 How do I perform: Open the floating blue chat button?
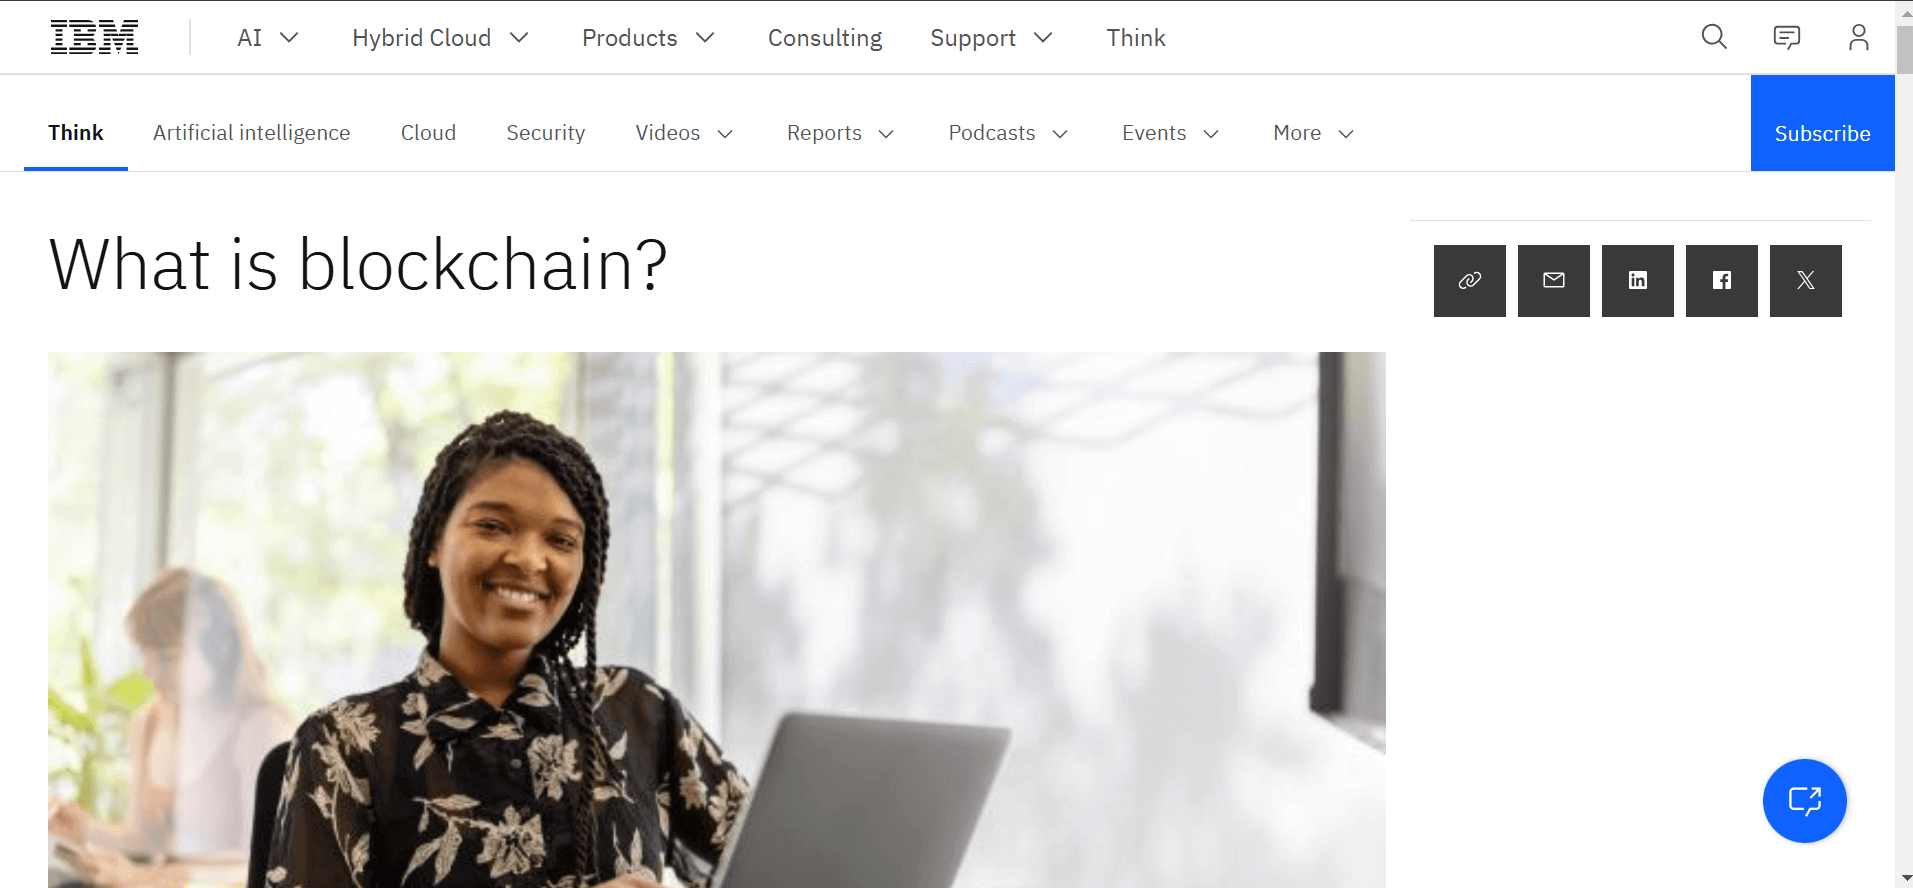click(x=1804, y=801)
